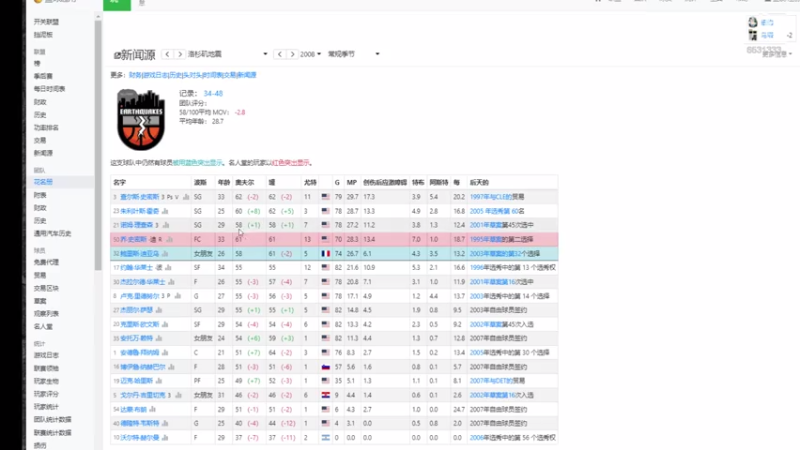The width and height of the screenshot is (800, 450).
Task: Open stats chart icon for player number 5
Action: coord(178,395)
